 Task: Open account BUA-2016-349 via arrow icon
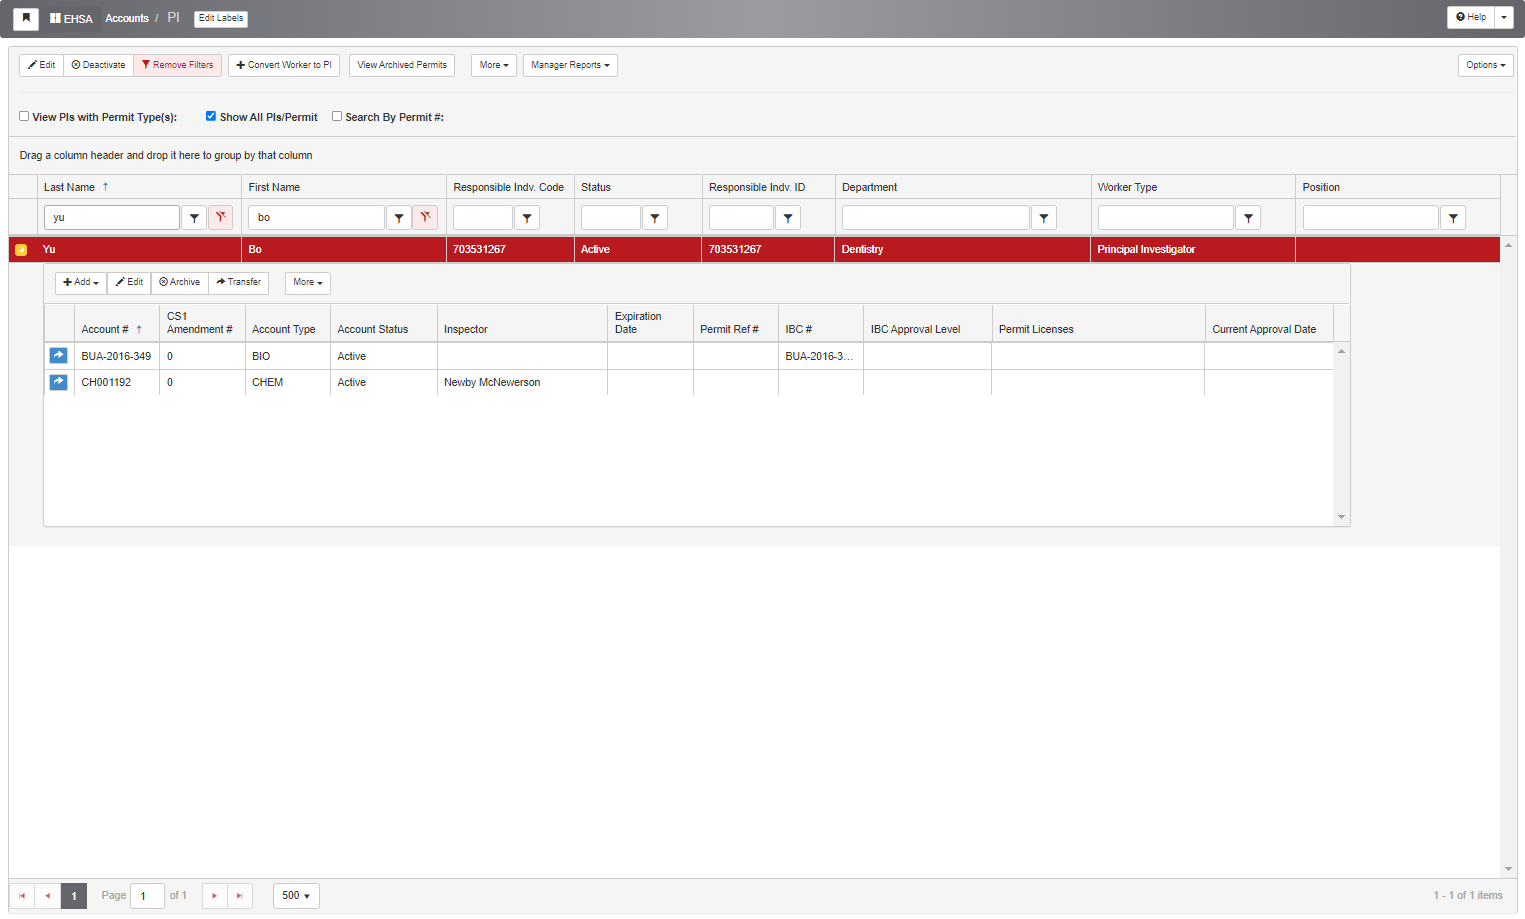59,355
